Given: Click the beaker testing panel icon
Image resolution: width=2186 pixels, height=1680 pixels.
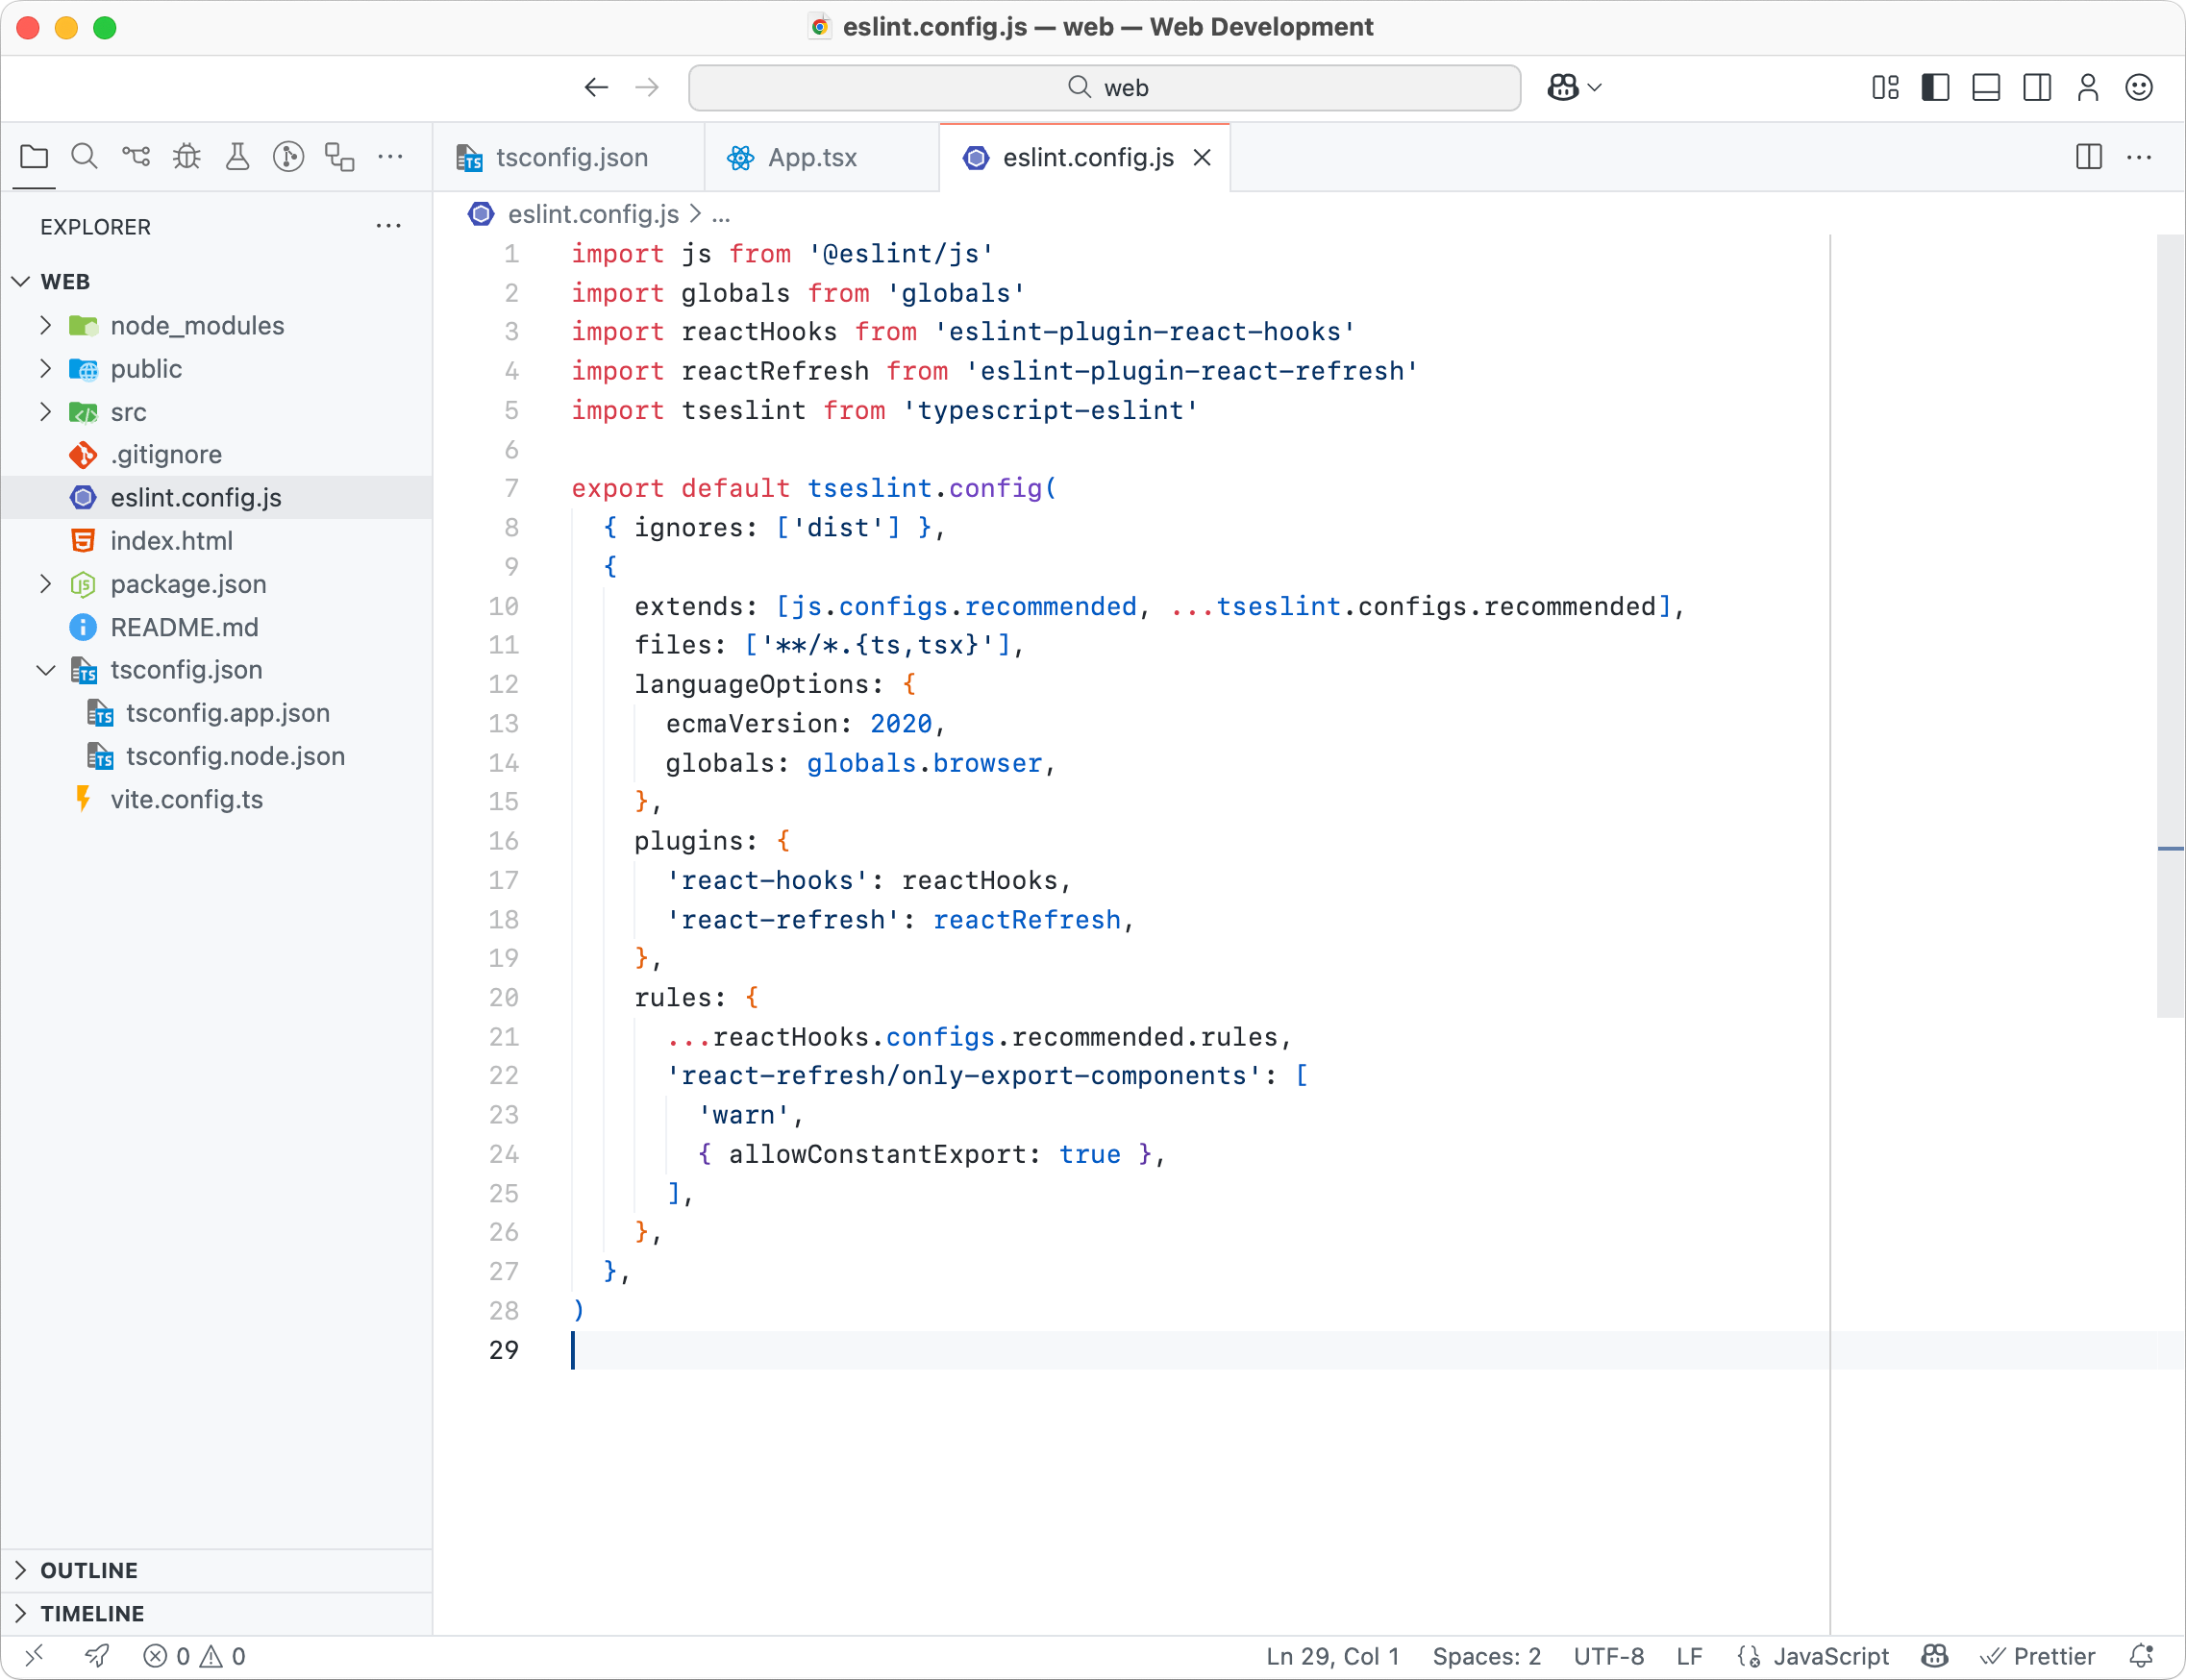Looking at the screenshot, I should click(238, 156).
